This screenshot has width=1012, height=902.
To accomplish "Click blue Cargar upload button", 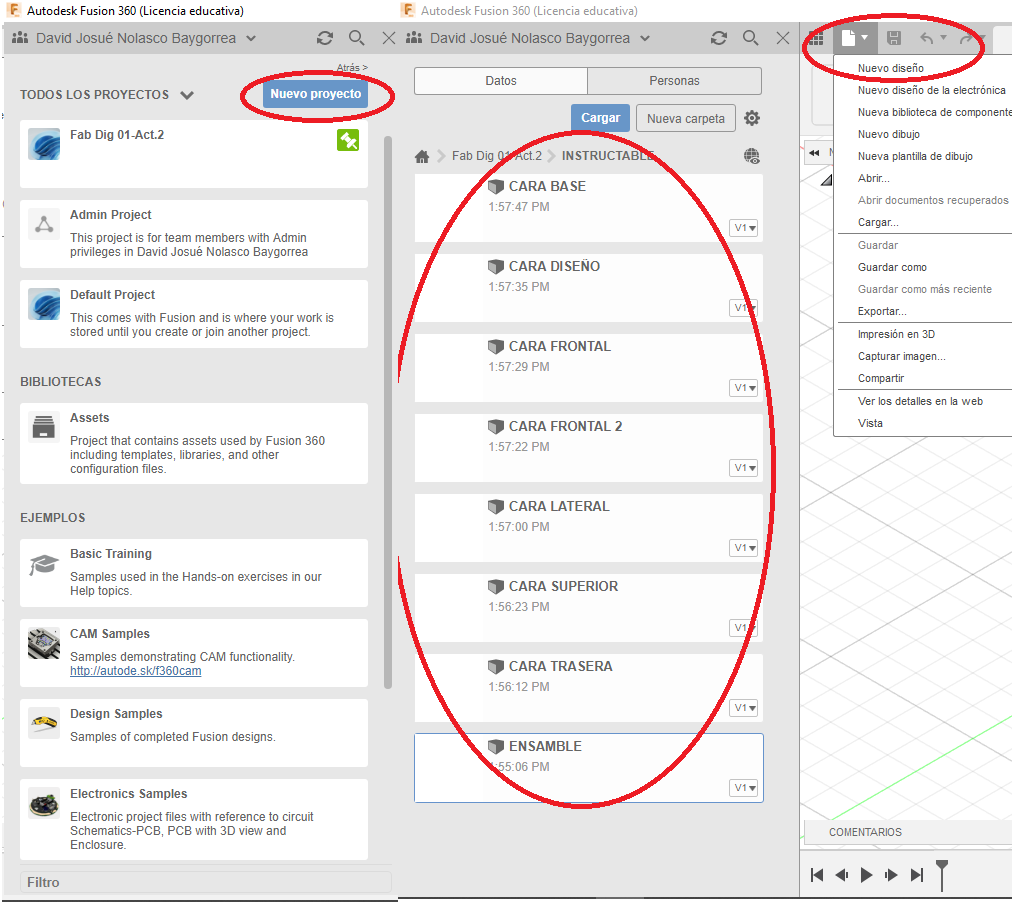I will (600, 118).
